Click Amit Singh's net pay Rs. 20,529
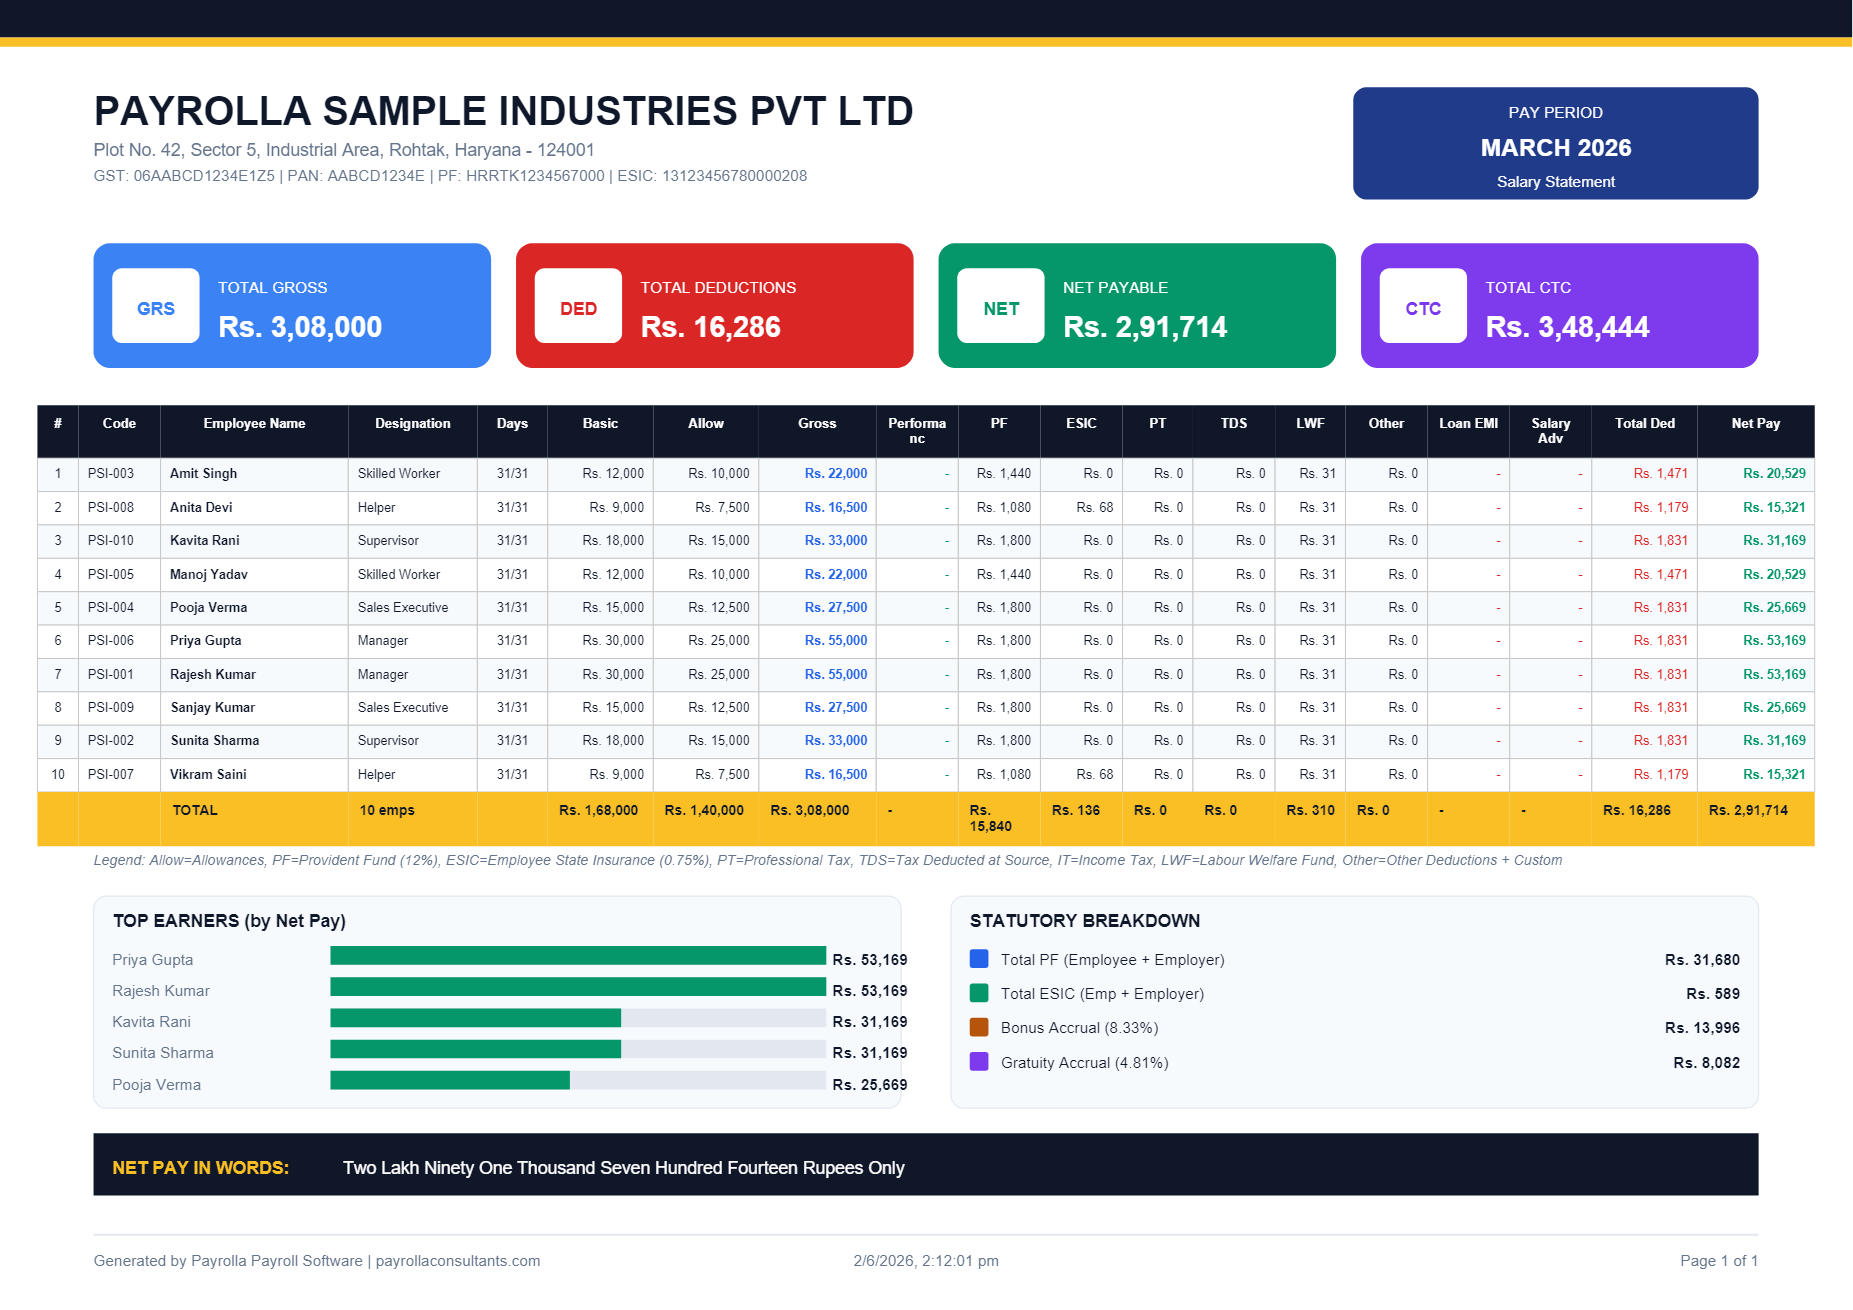Image resolution: width=1853 pixels, height=1310 pixels. click(x=1774, y=473)
